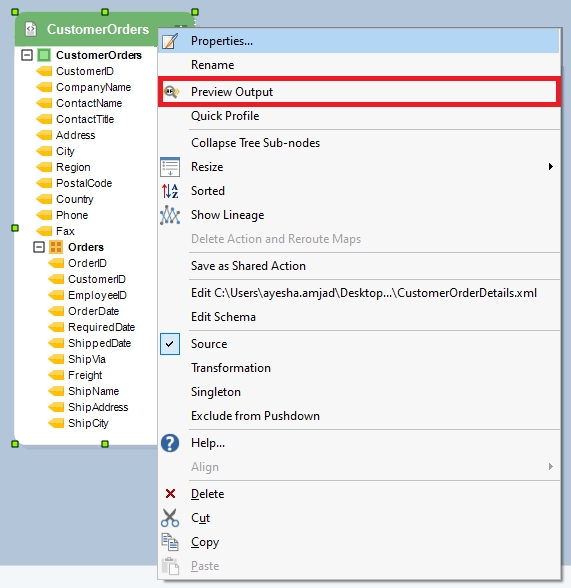571x588 pixels.
Task: Select Edit Schema menu entry
Action: coord(223,317)
